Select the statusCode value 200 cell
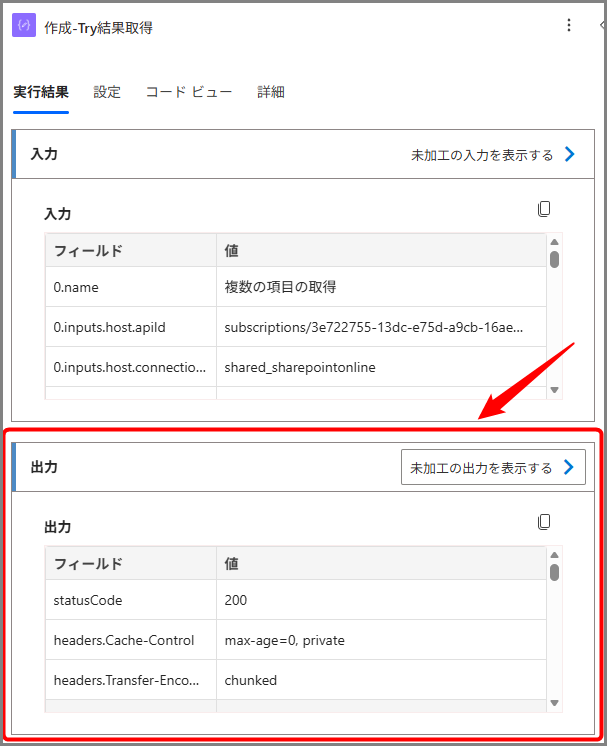Viewport: 607px width, 746px height. click(x=236, y=600)
